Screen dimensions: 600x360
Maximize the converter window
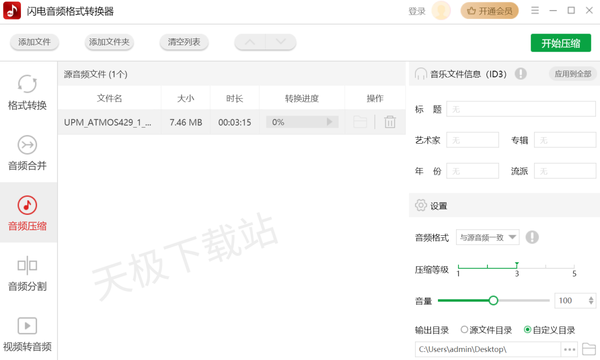pyautogui.click(x=571, y=10)
